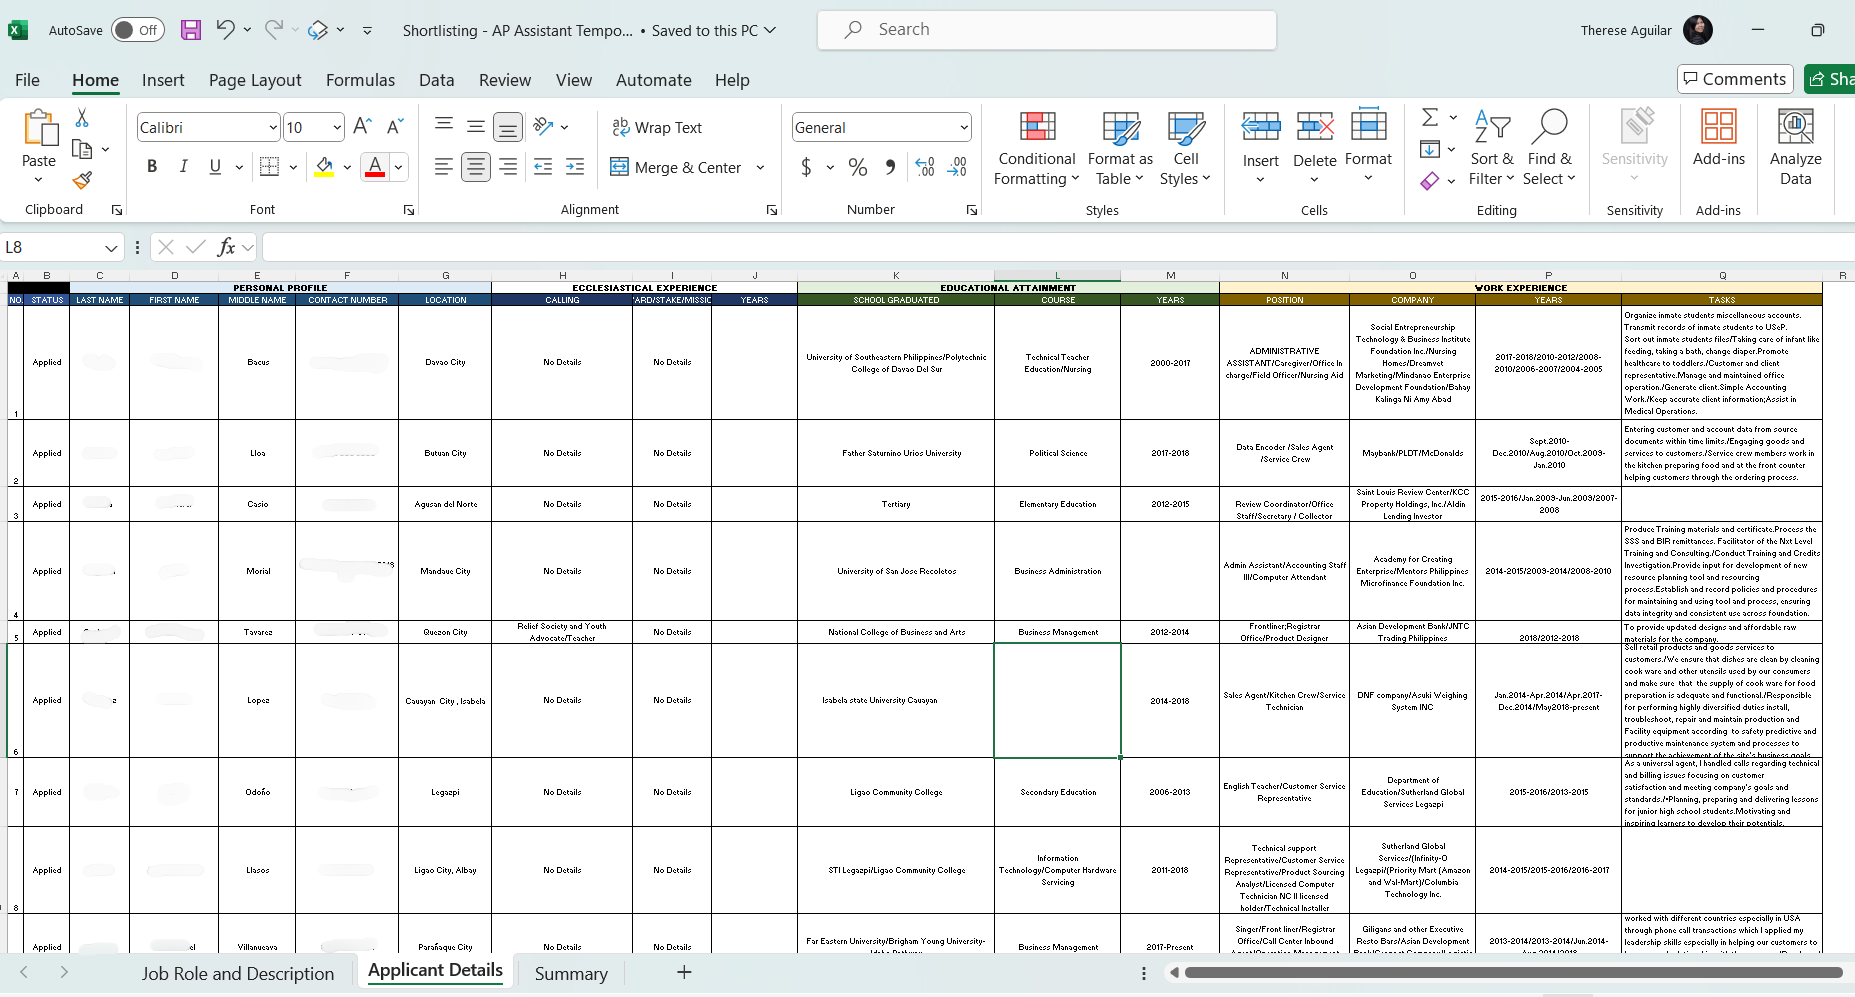The height and width of the screenshot is (997, 1855).
Task: Open the File menu
Action: click(27, 80)
